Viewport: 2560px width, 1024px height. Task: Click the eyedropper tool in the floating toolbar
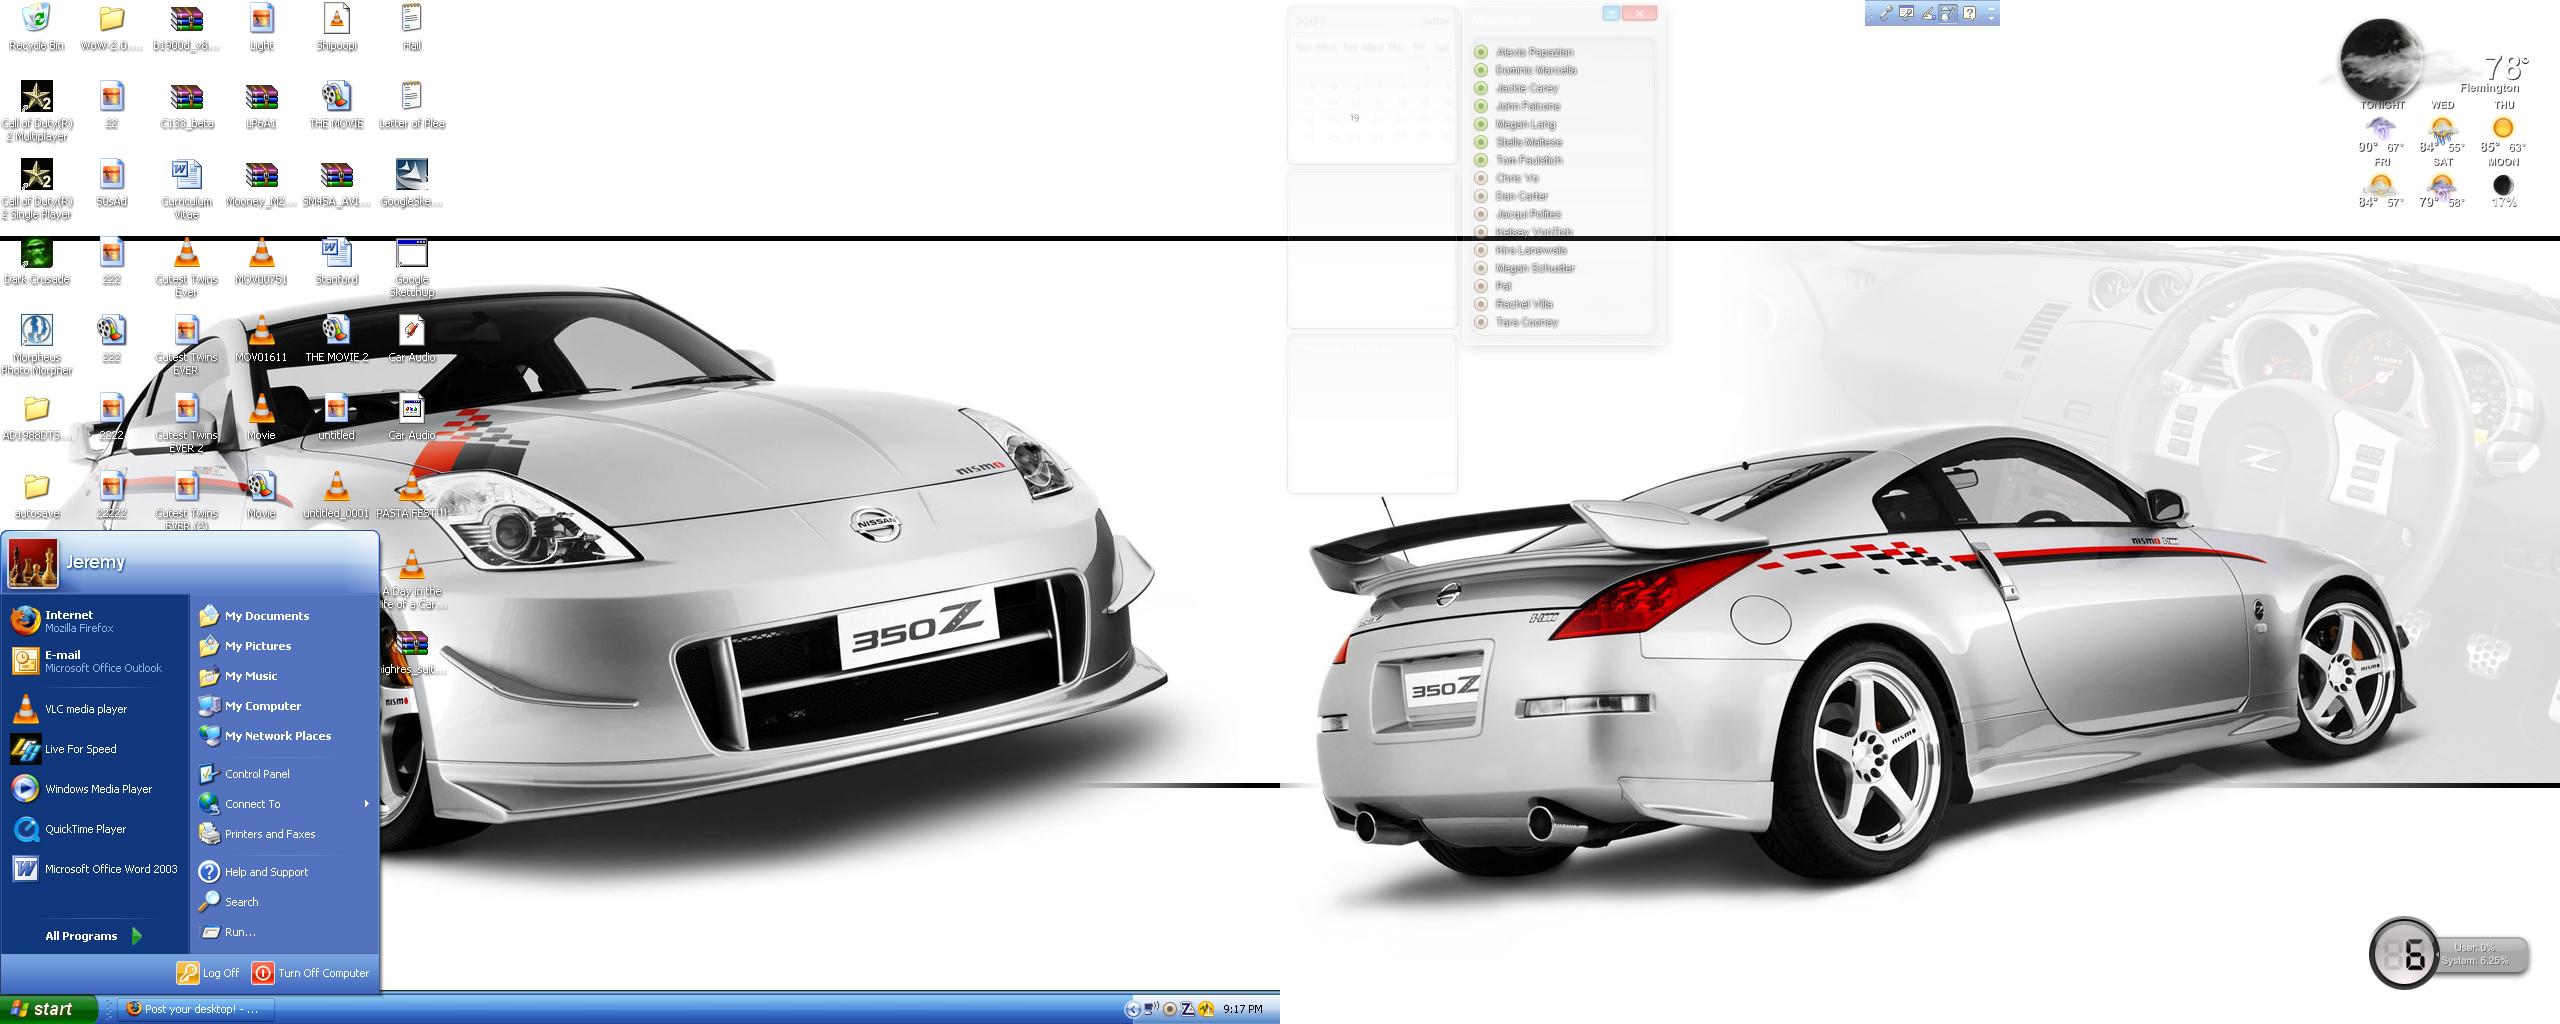click(1885, 13)
